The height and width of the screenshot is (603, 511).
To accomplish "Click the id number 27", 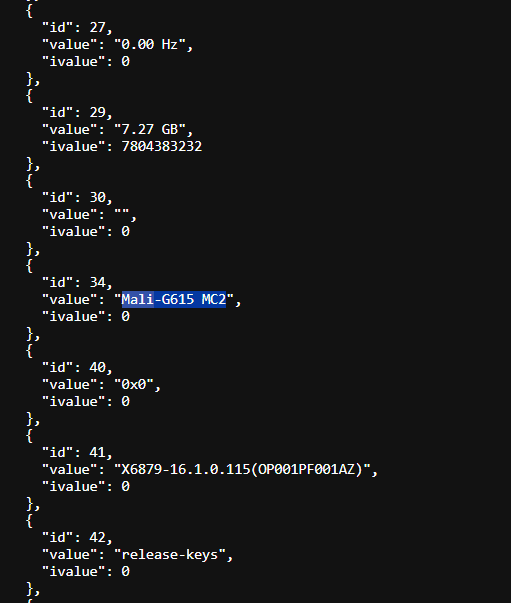I will (x=97, y=27).
